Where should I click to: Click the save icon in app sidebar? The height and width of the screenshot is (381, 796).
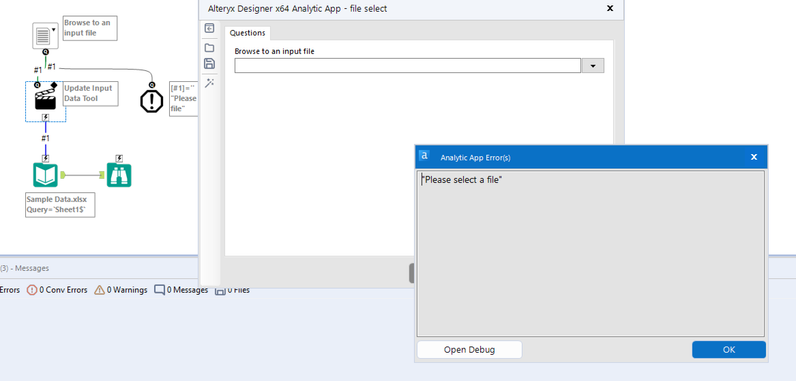[209, 63]
